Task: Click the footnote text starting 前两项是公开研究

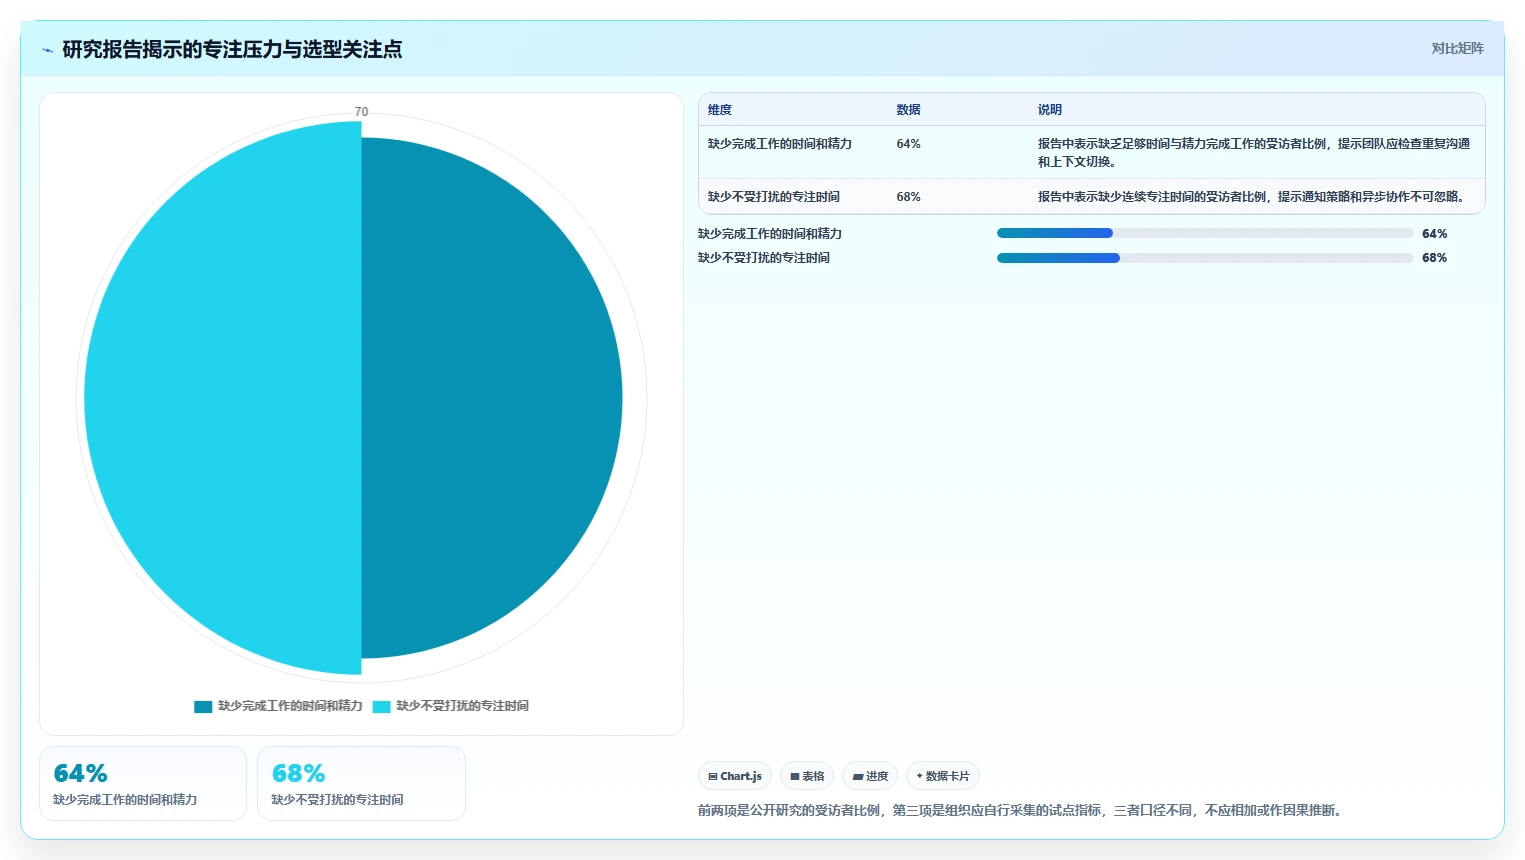Action: (x=1021, y=810)
